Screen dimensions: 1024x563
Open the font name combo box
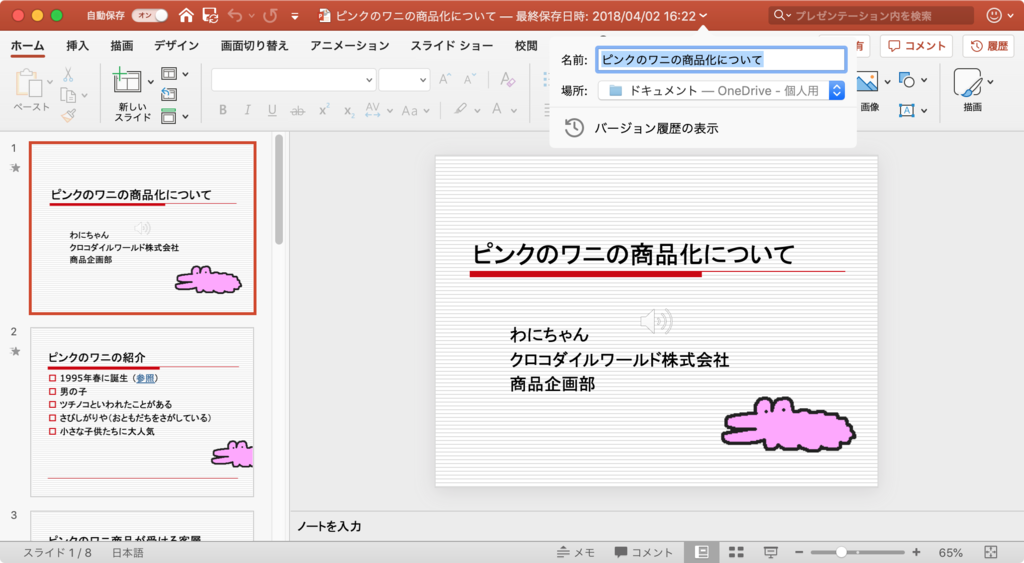tap(293, 80)
